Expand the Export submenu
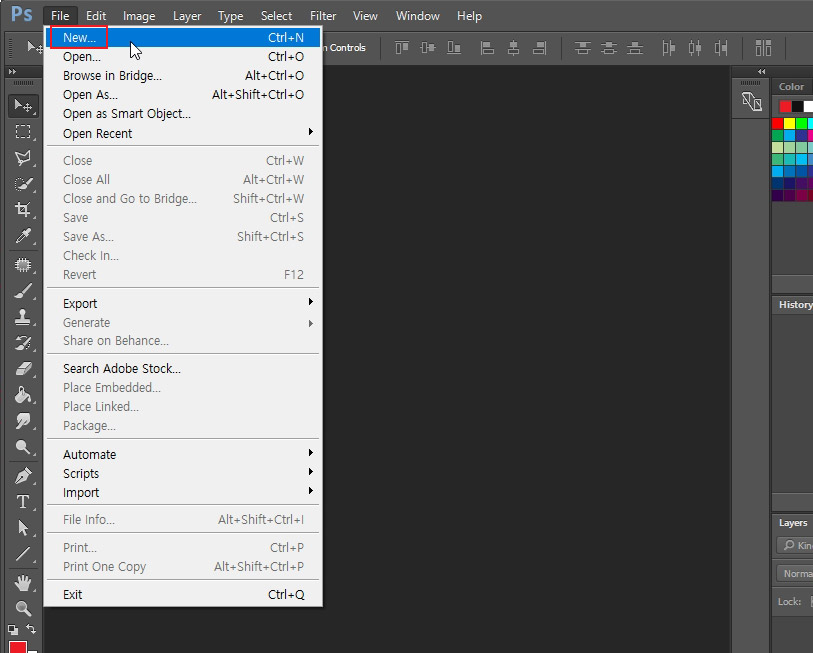 [x=183, y=303]
